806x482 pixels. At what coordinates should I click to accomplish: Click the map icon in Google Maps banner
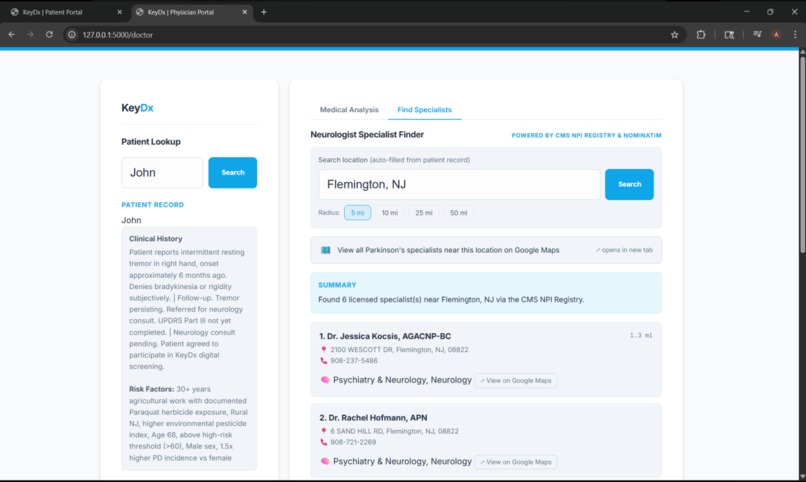tap(325, 250)
